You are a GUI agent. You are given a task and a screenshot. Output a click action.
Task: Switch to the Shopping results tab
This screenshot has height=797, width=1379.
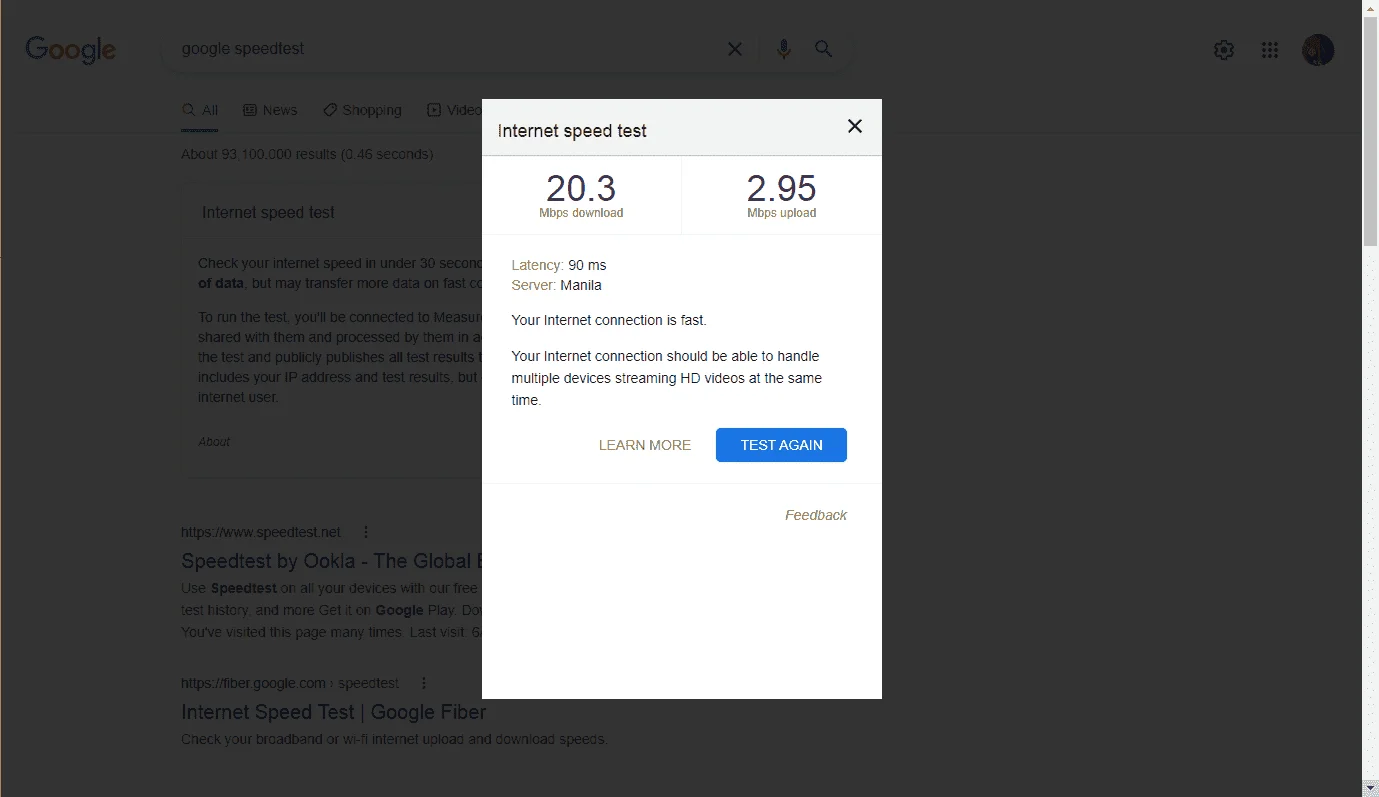coord(362,111)
